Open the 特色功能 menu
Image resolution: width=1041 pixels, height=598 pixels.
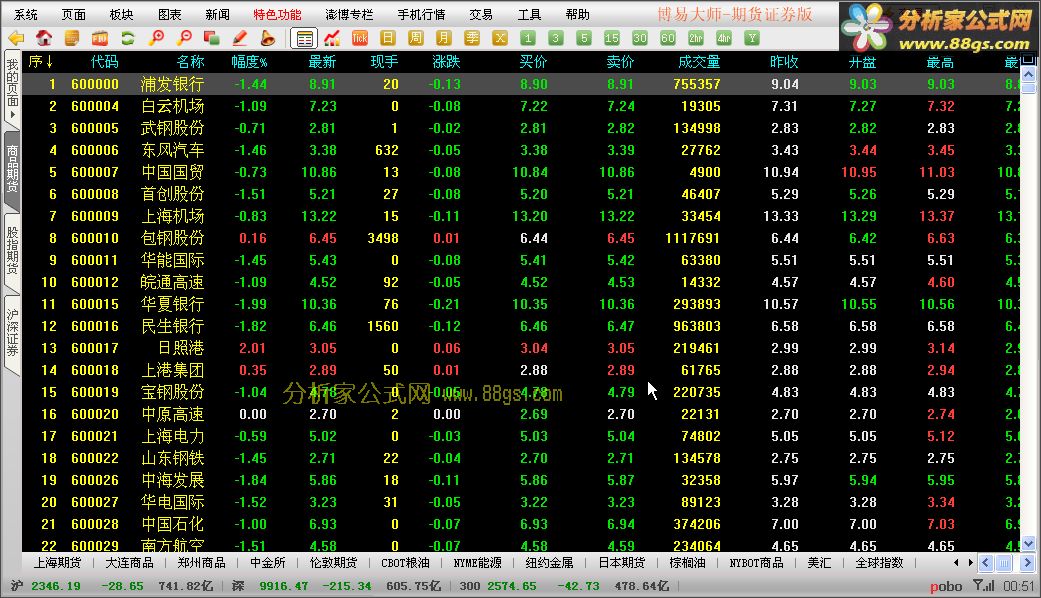click(x=278, y=15)
